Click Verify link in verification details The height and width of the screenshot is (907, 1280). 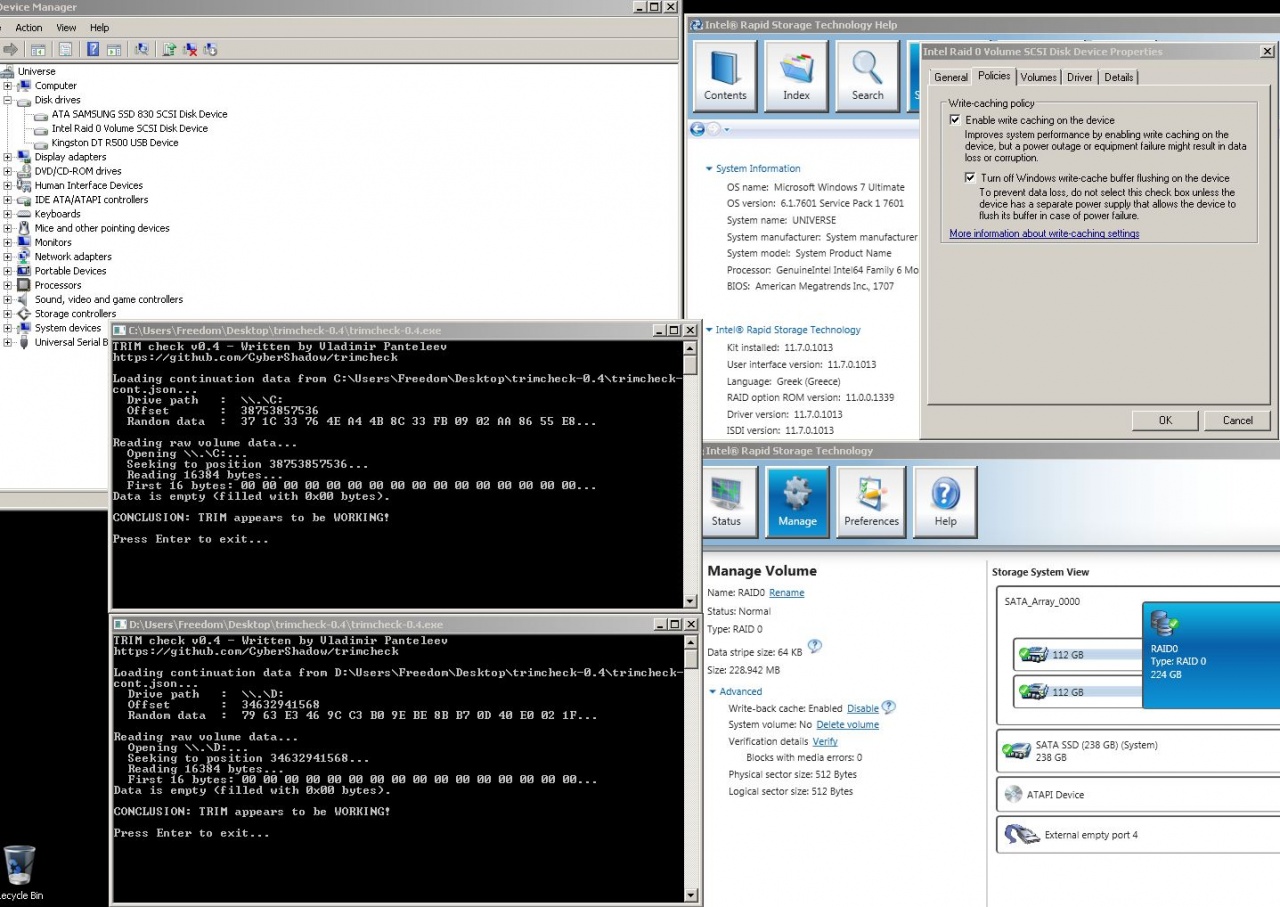(x=825, y=742)
